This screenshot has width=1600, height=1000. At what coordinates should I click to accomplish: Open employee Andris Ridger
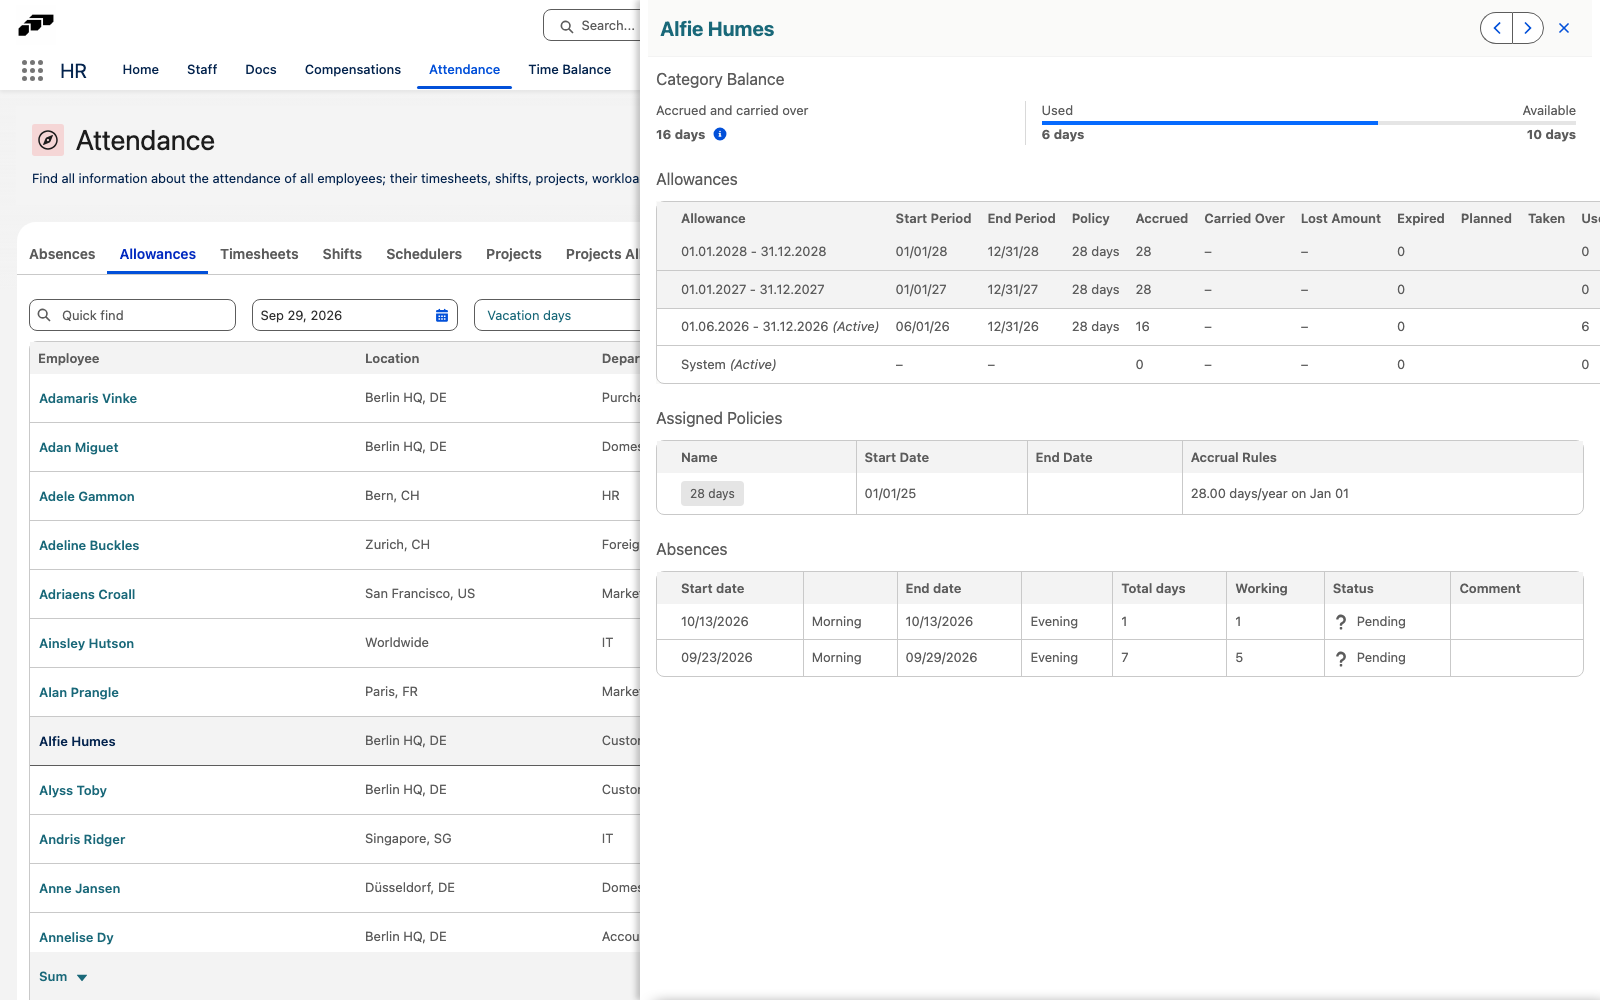82,839
